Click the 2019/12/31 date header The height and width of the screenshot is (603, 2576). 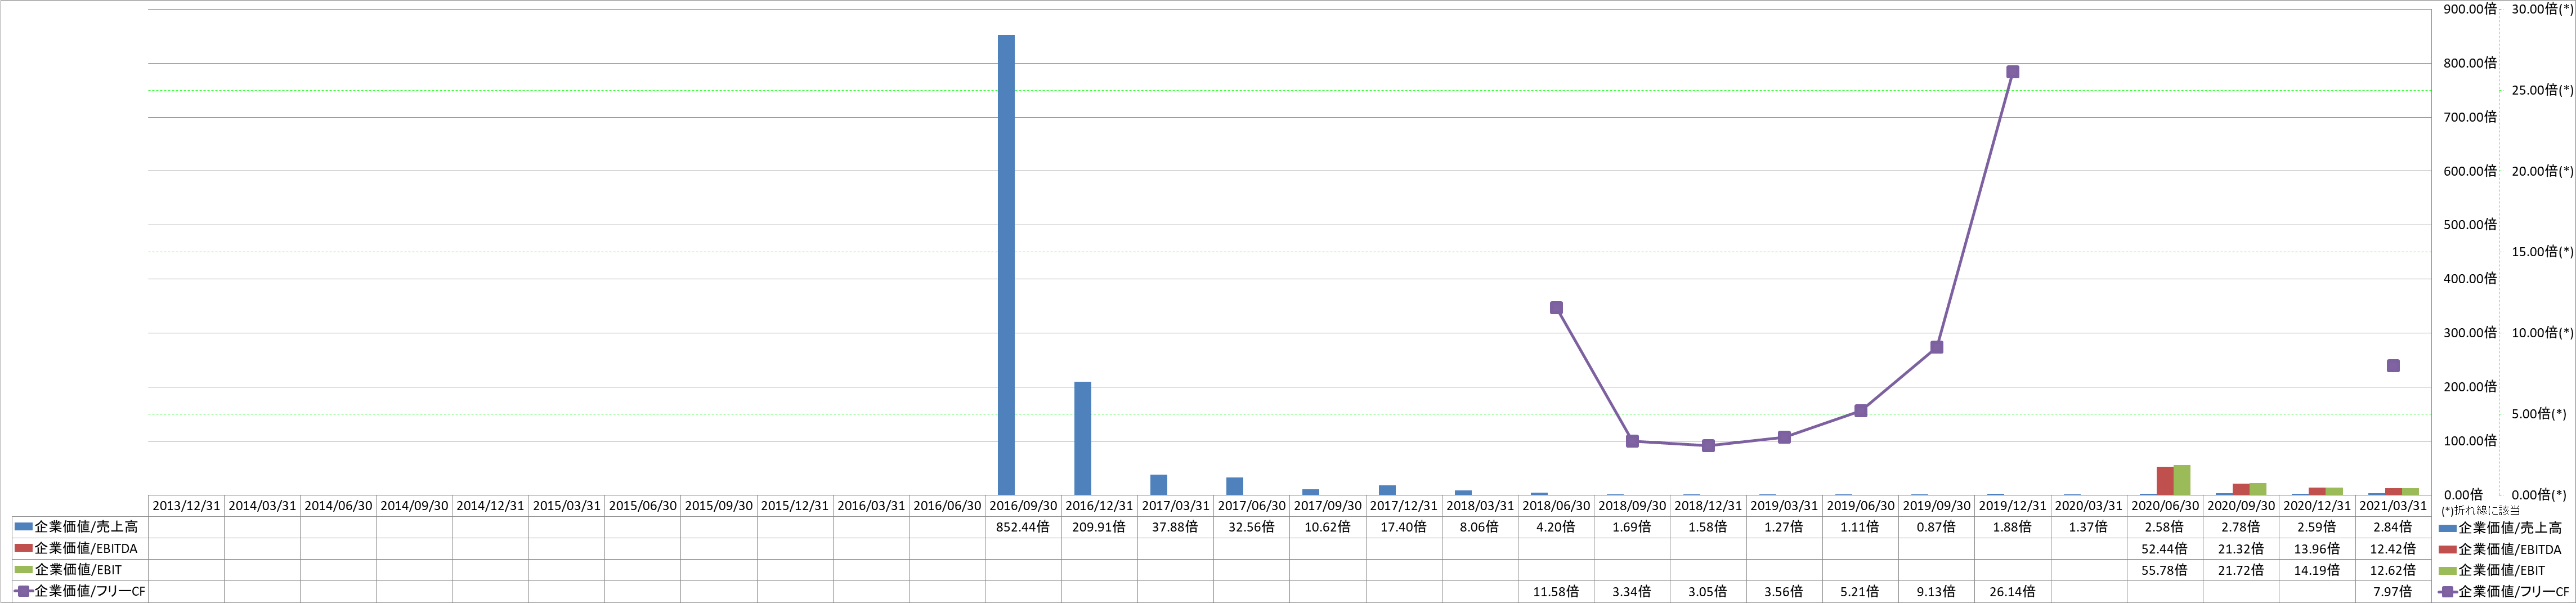2012,506
